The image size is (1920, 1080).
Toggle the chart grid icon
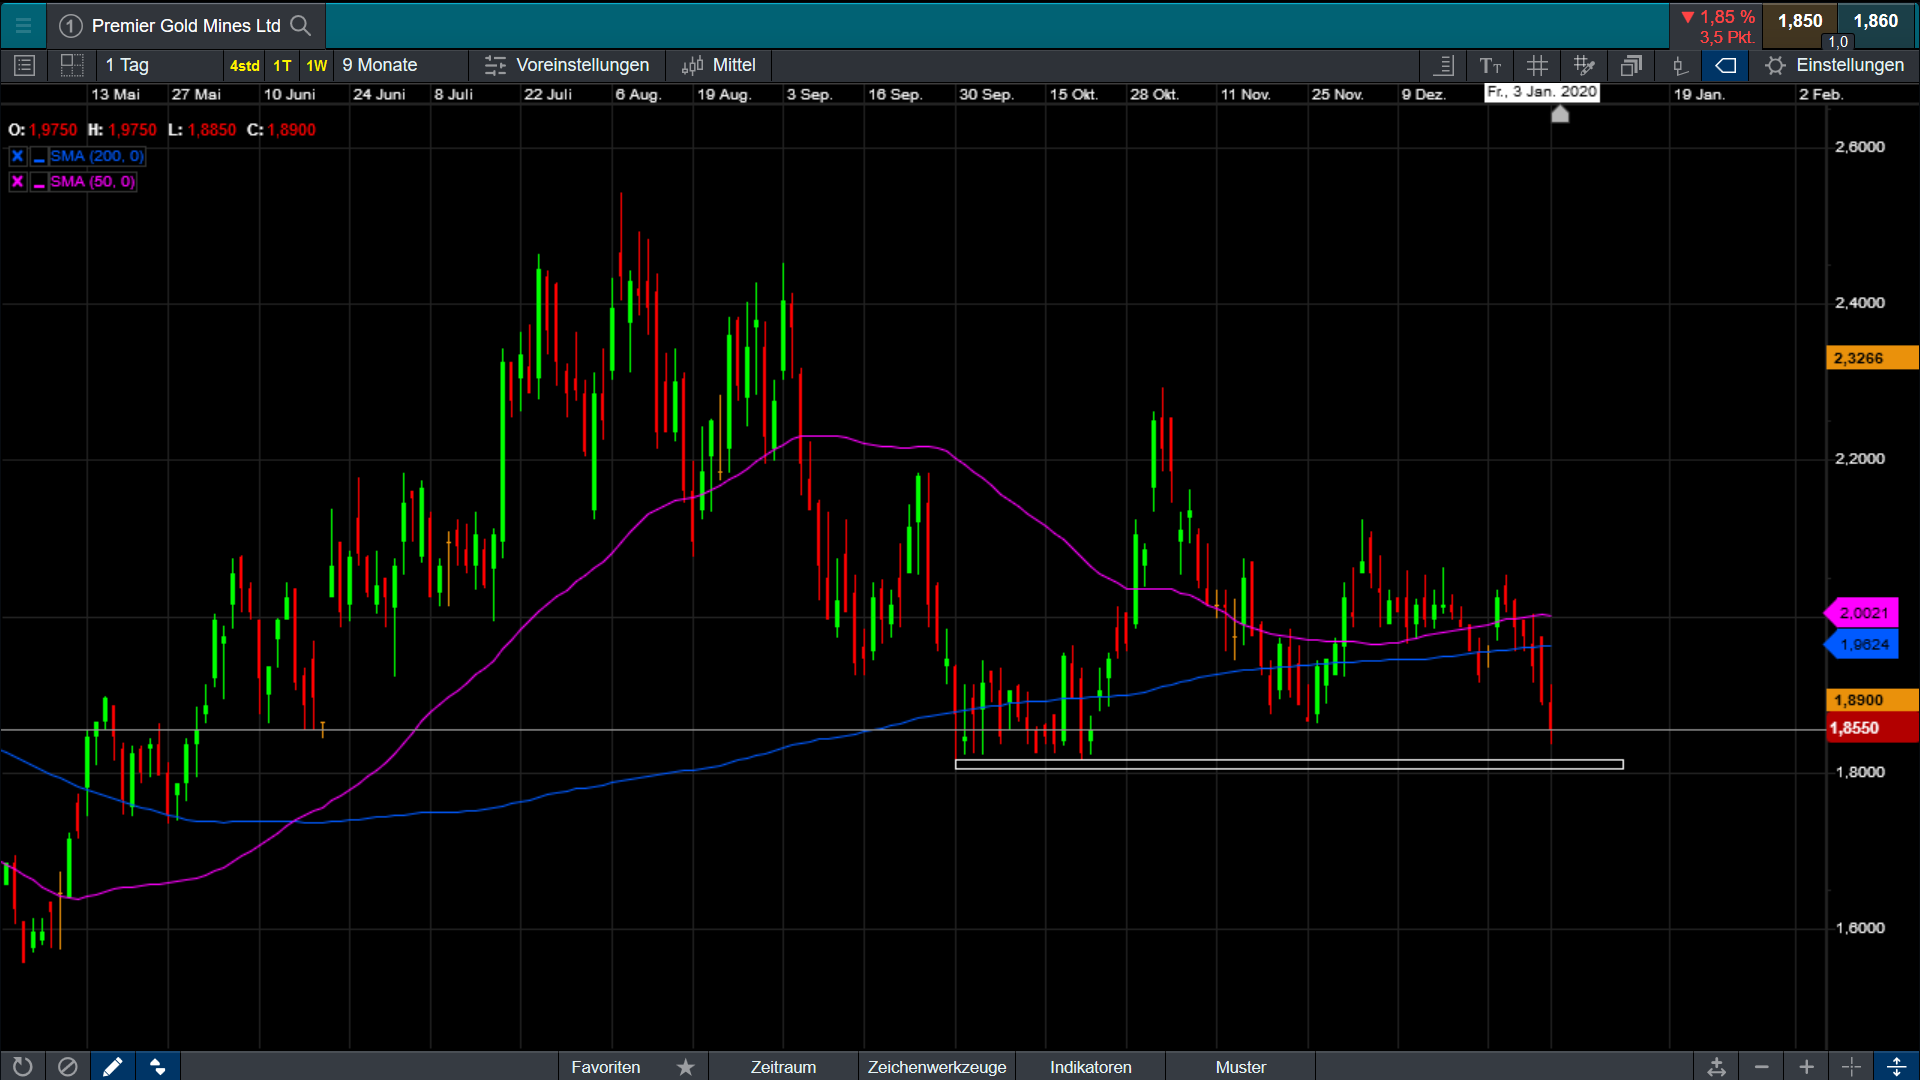(x=1537, y=66)
